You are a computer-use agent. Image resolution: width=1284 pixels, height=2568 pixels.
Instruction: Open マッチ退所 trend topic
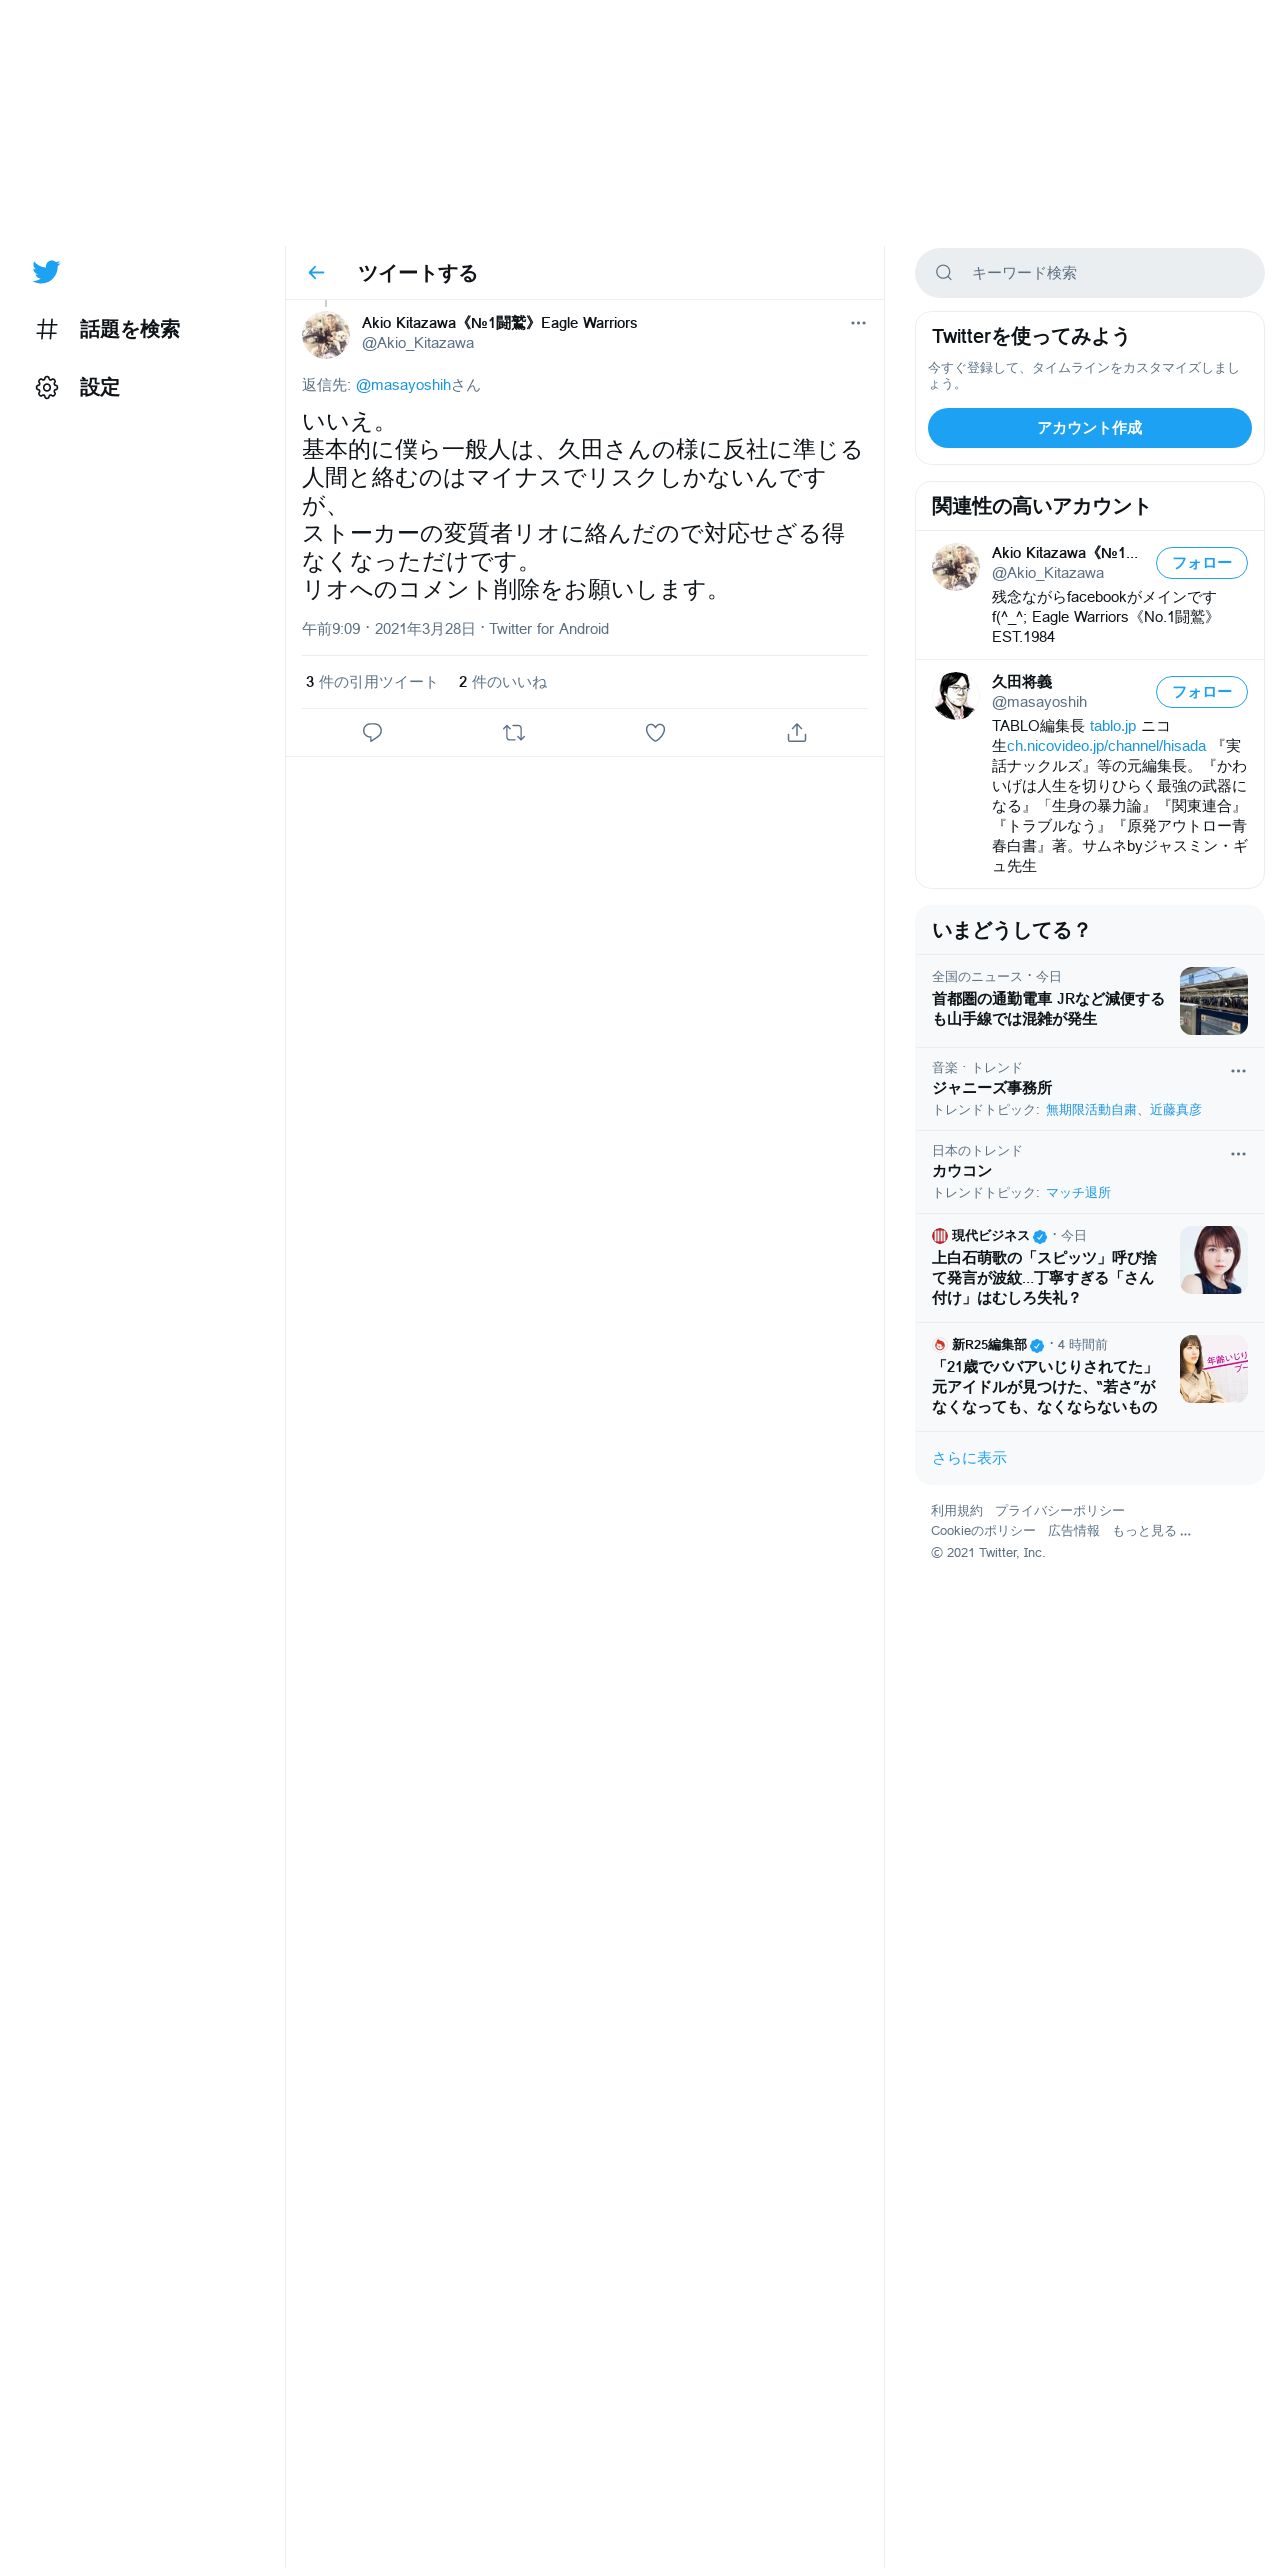[x=1078, y=1193]
